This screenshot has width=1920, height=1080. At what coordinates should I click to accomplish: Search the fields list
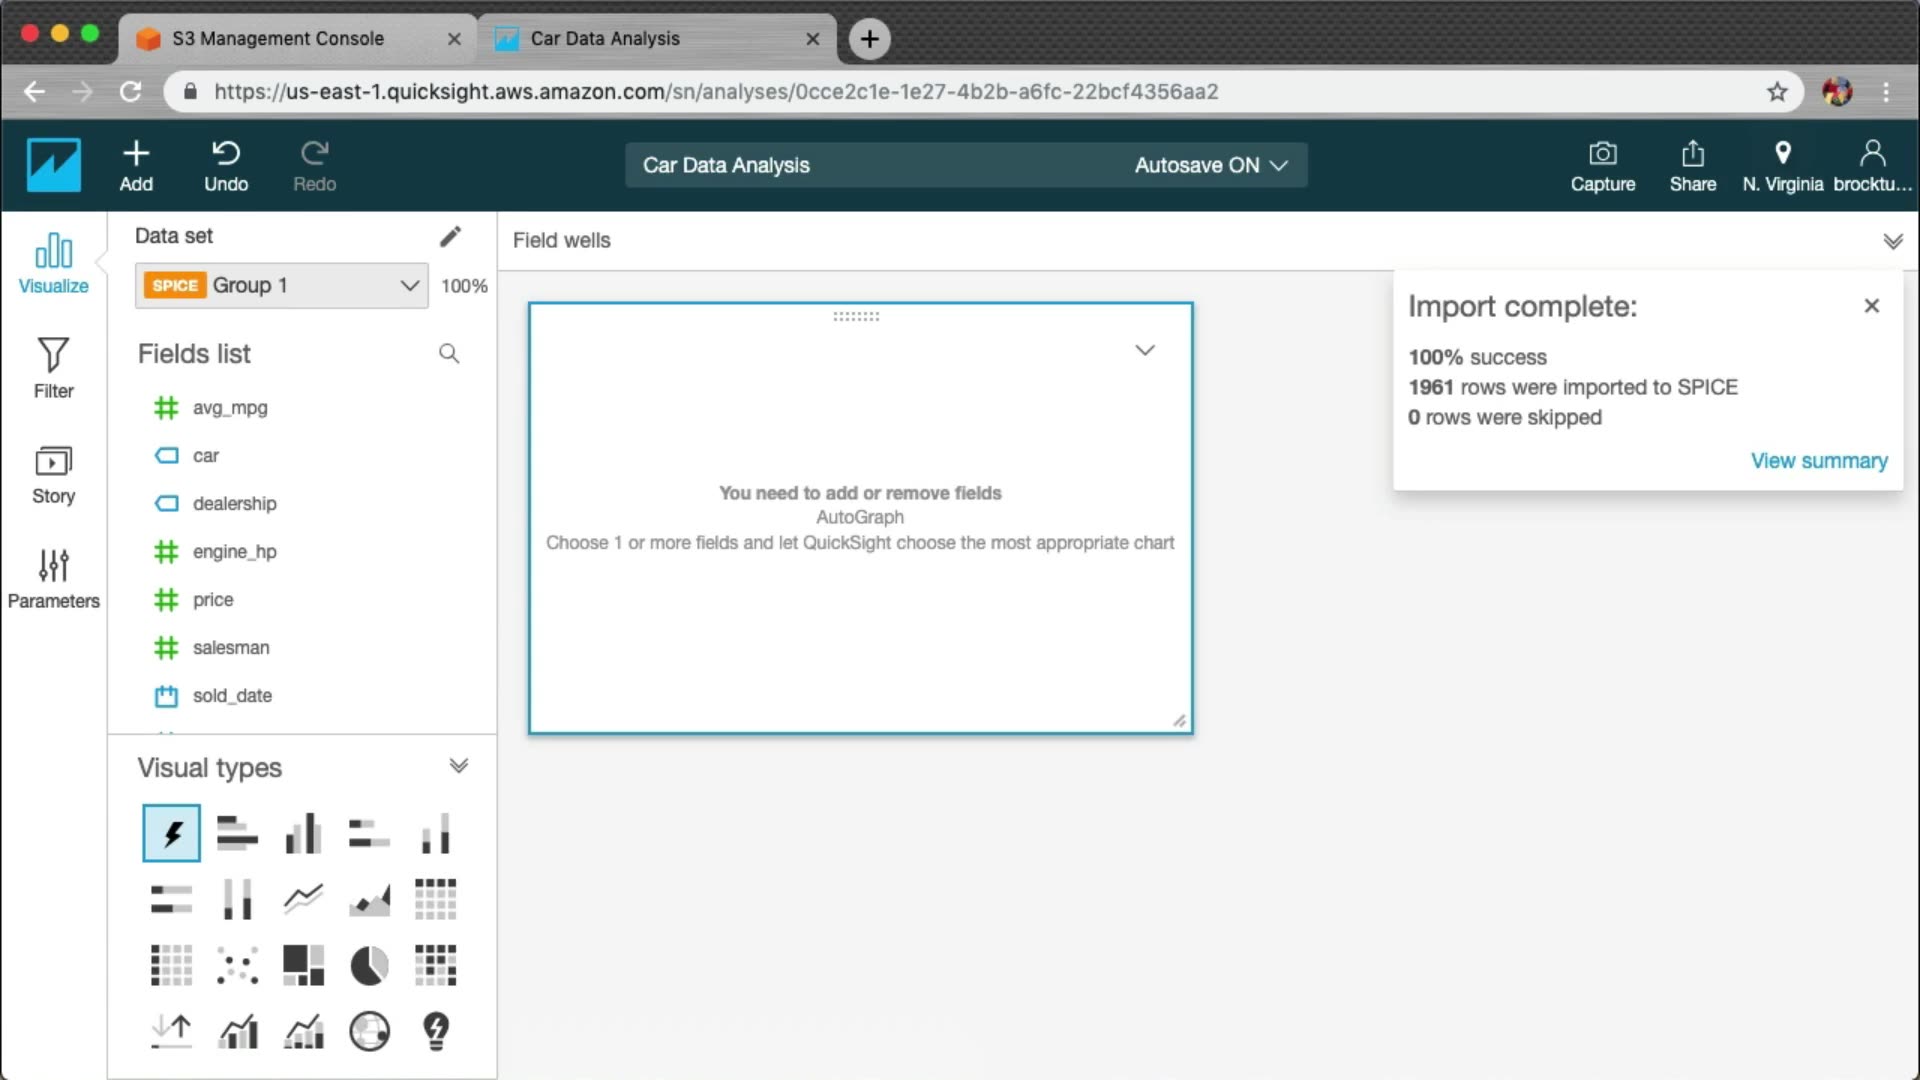coord(449,353)
